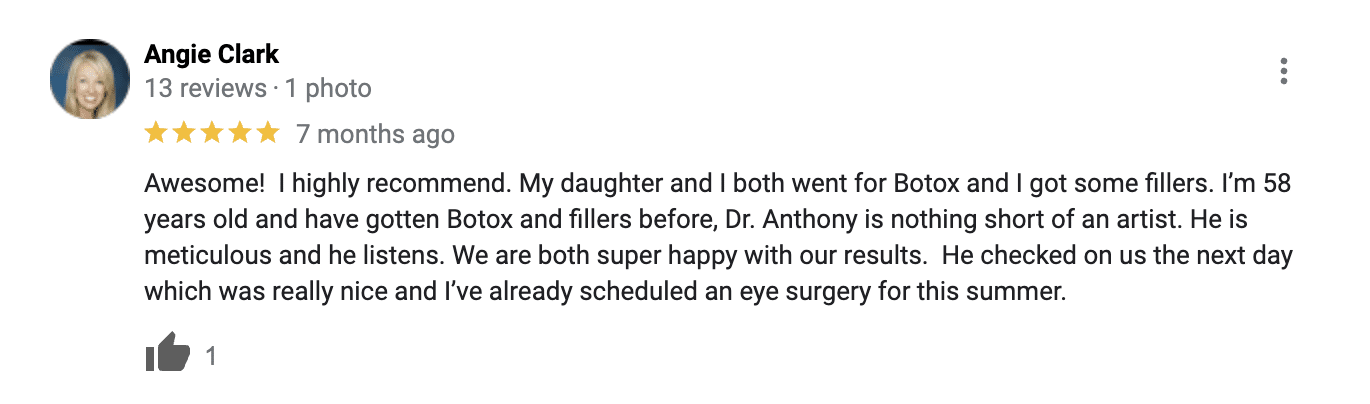
Task: Click the fifth yellow rating star
Action: [267, 133]
